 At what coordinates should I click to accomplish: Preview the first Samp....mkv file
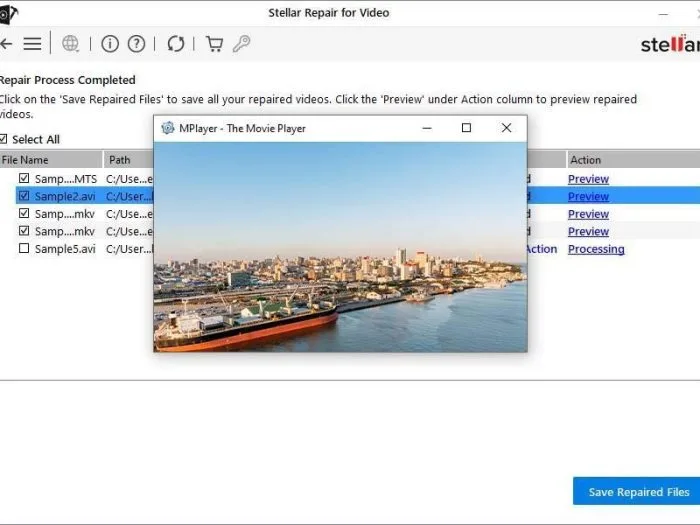pos(588,214)
